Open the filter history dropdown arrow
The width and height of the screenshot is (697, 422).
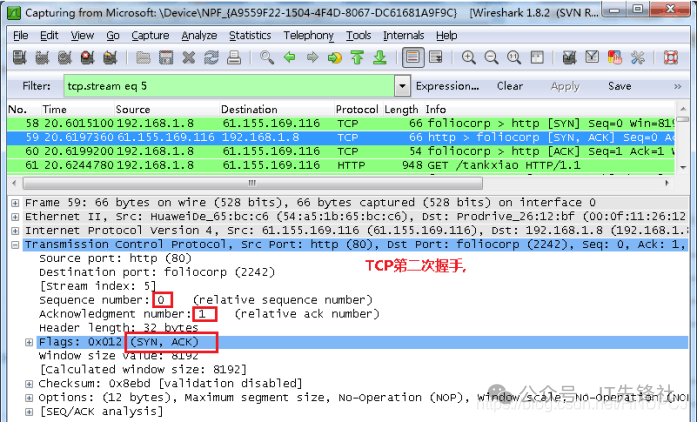[x=402, y=86]
